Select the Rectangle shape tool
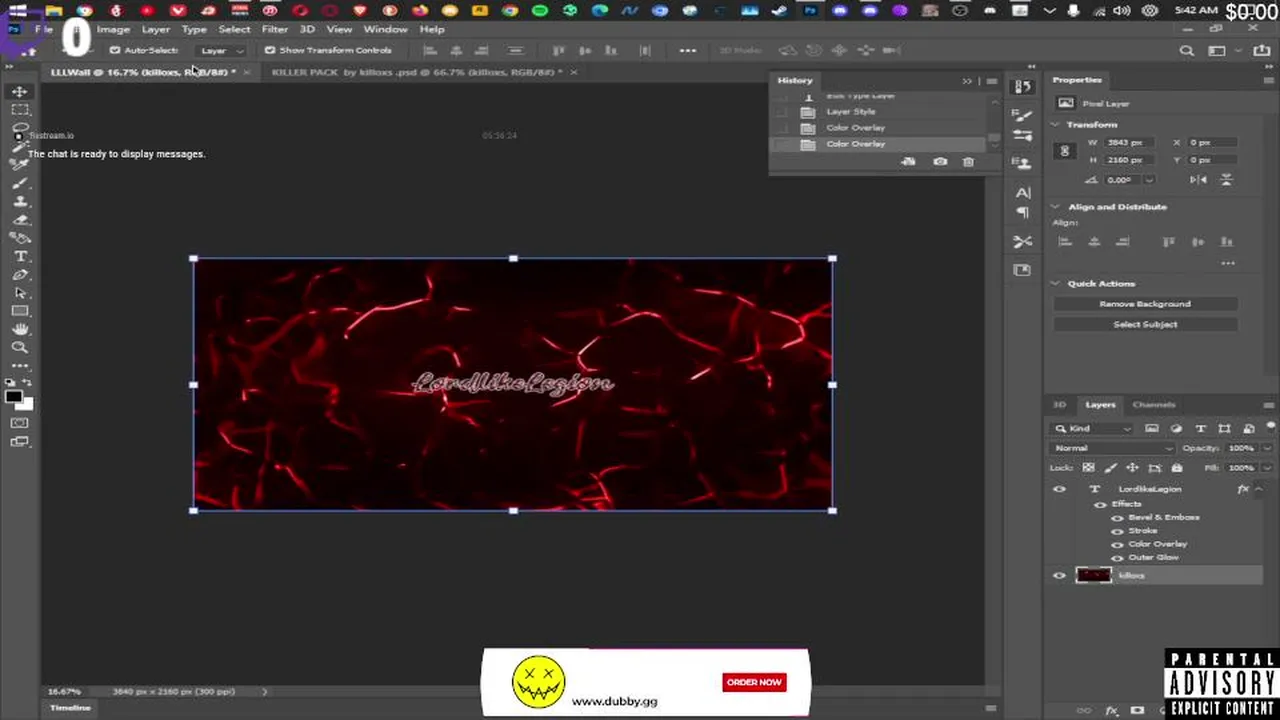This screenshot has width=1280, height=720. click(19, 311)
